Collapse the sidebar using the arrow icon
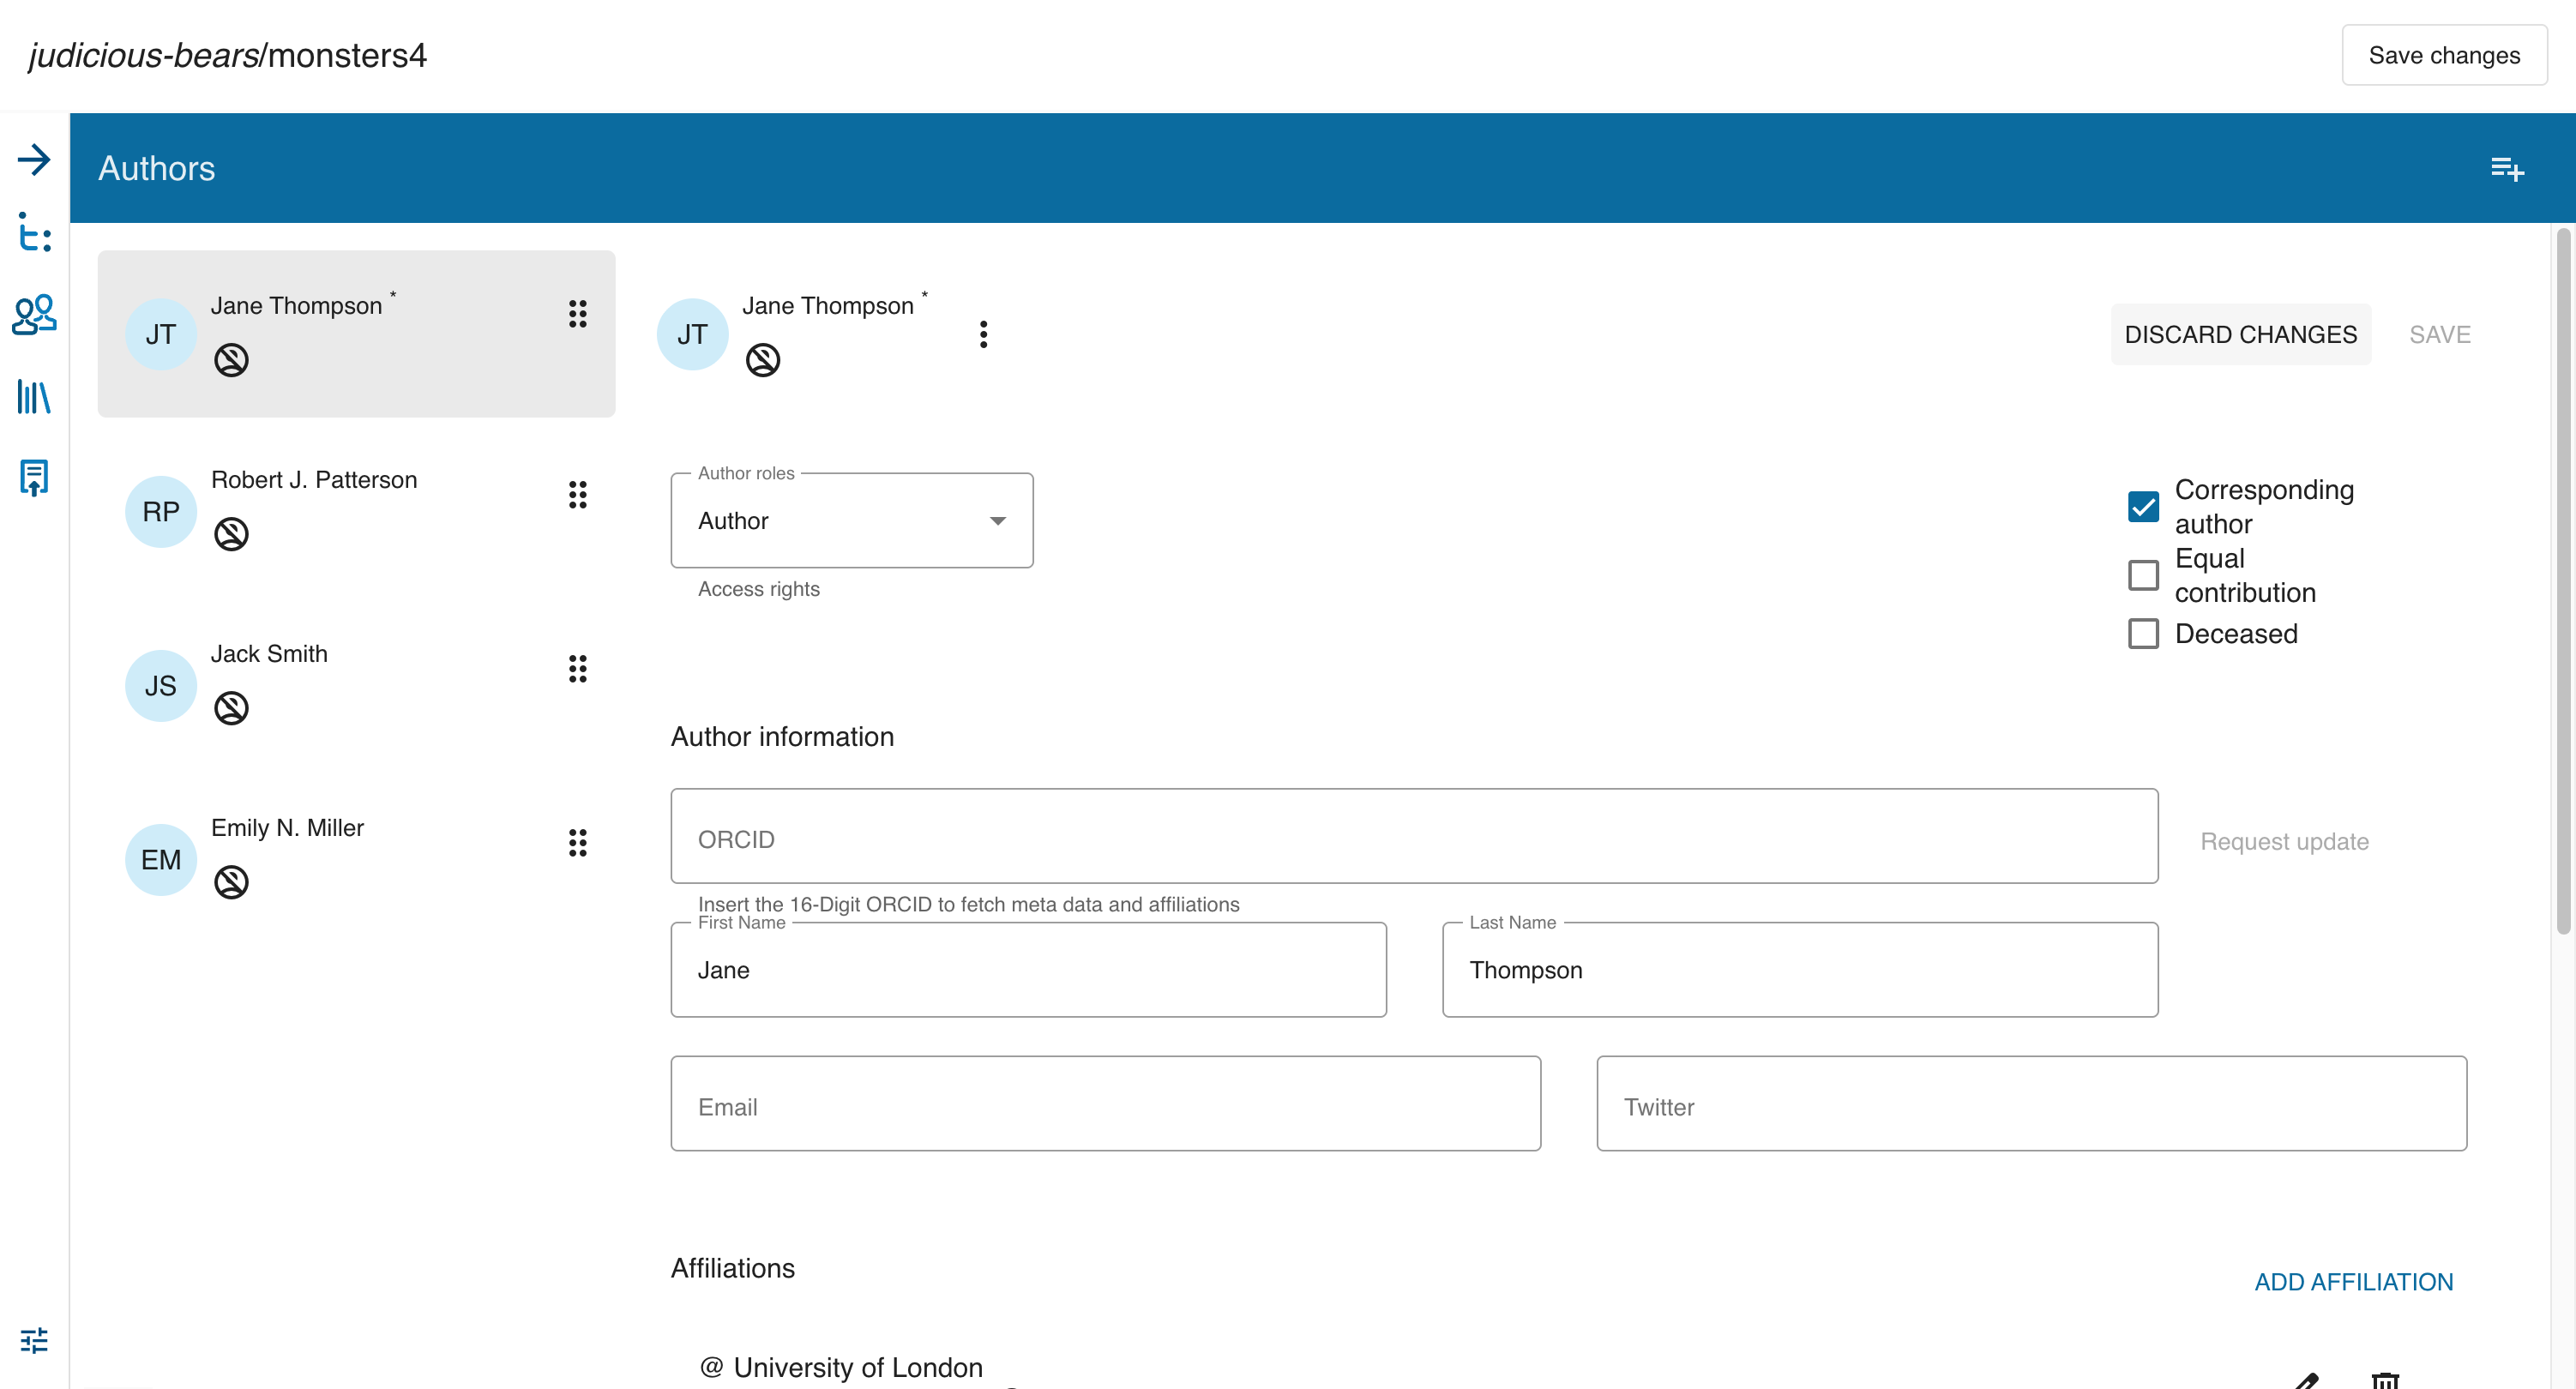Screen dimensions: 2576x1389 (34, 159)
